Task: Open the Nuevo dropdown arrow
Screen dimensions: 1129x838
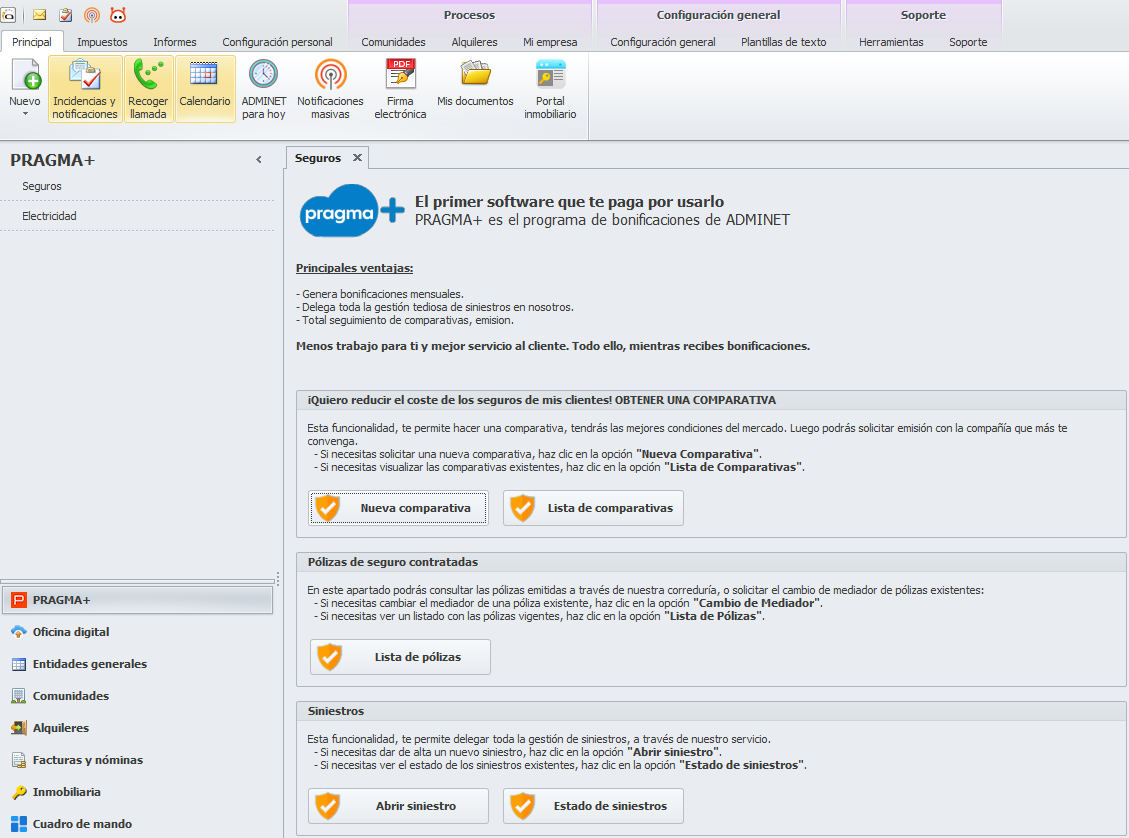Action: [x=25, y=114]
